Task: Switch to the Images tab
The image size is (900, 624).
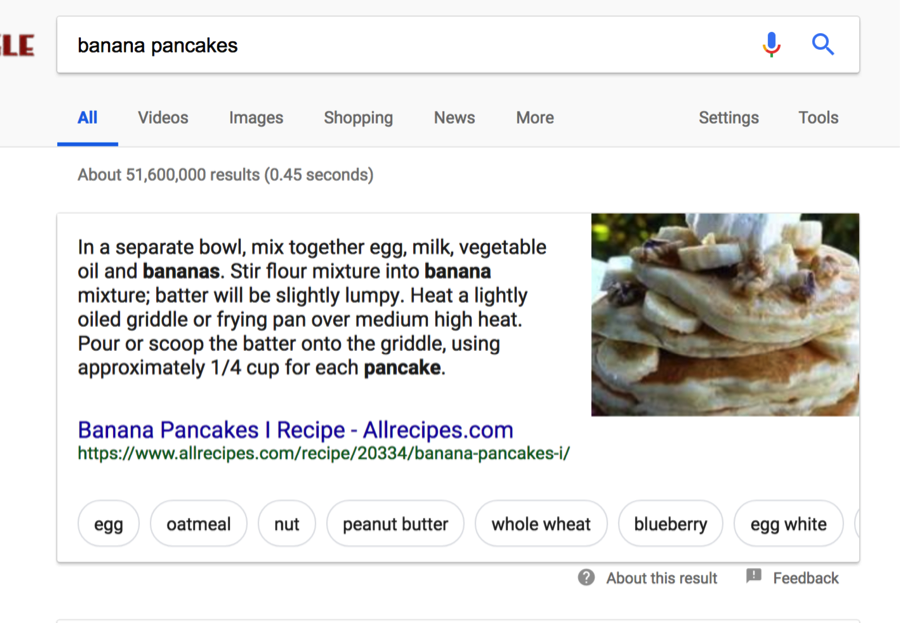Action: coord(256,118)
